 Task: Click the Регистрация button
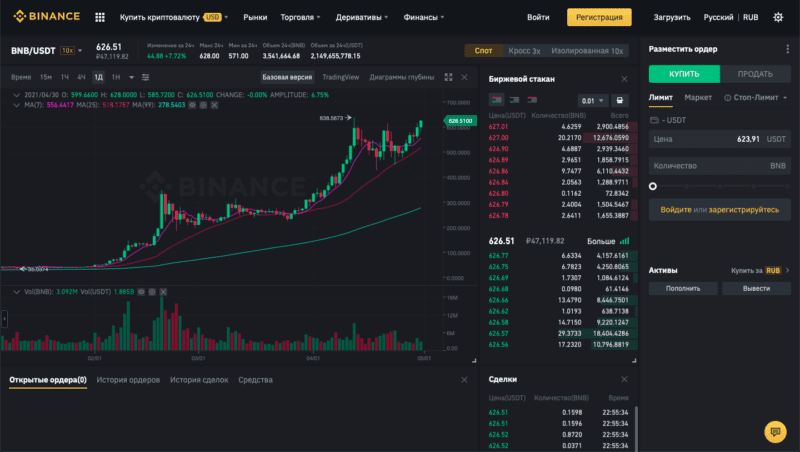[x=599, y=17]
